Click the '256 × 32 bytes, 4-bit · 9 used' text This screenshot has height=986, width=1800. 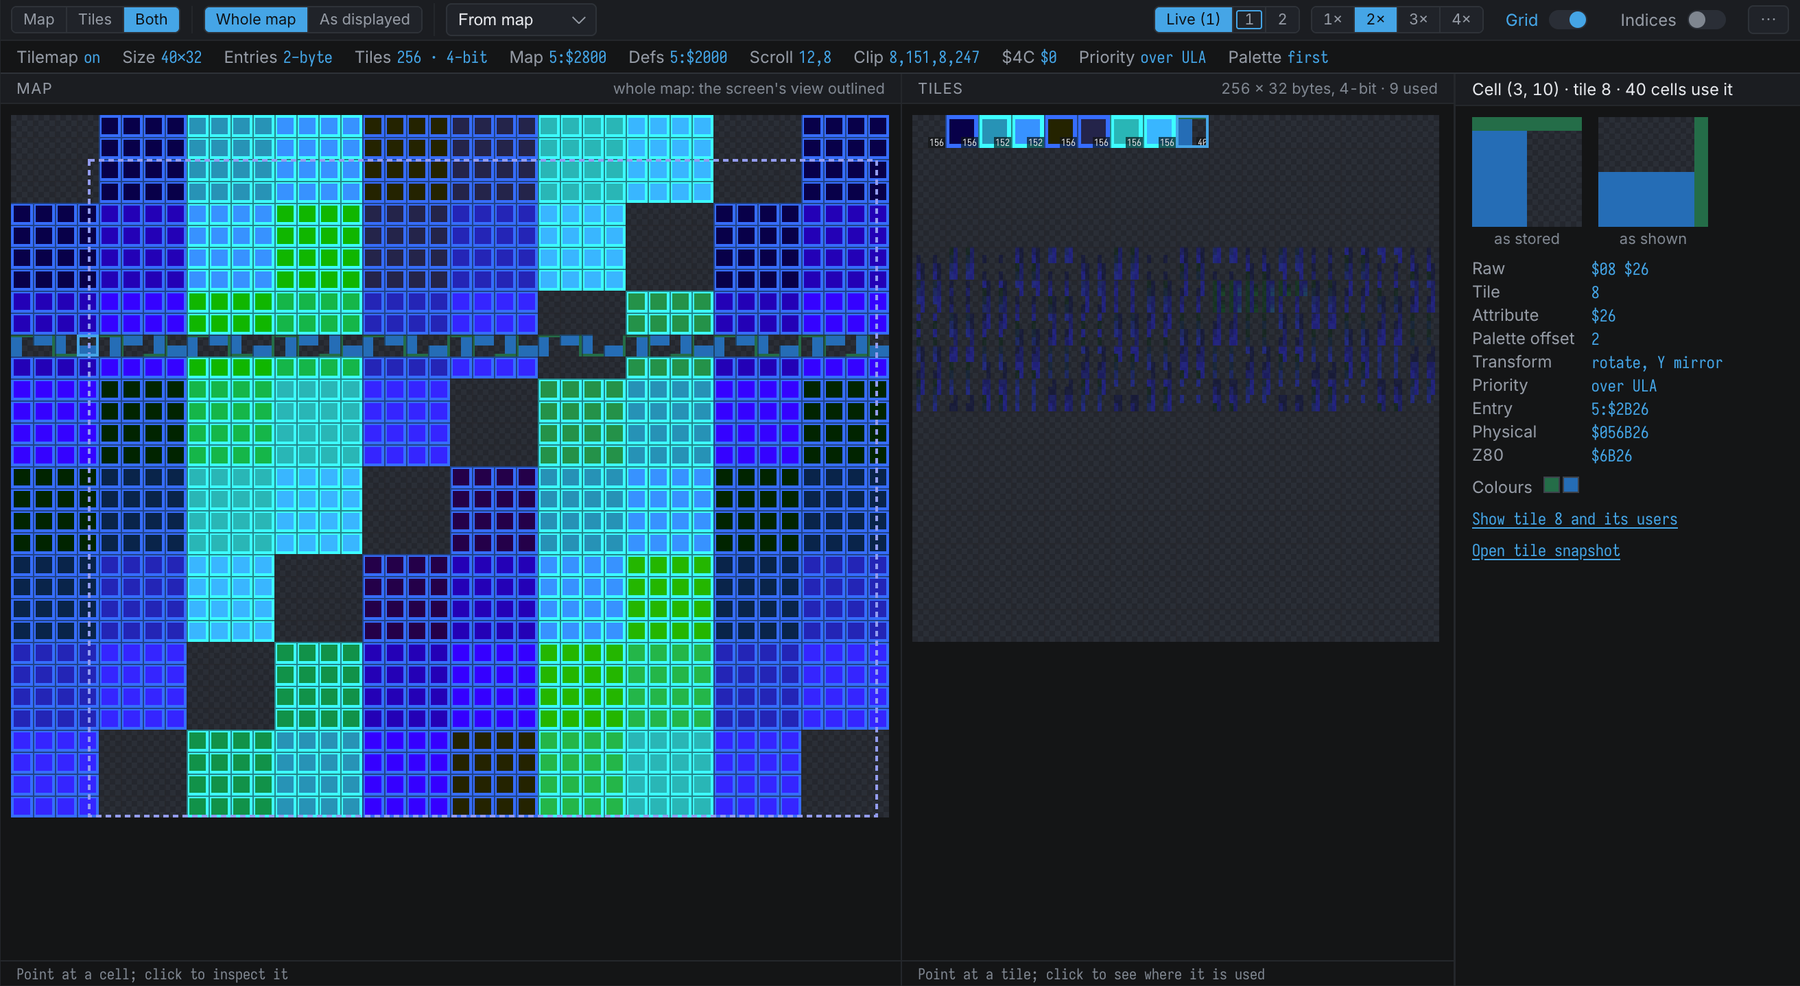click(x=1329, y=89)
